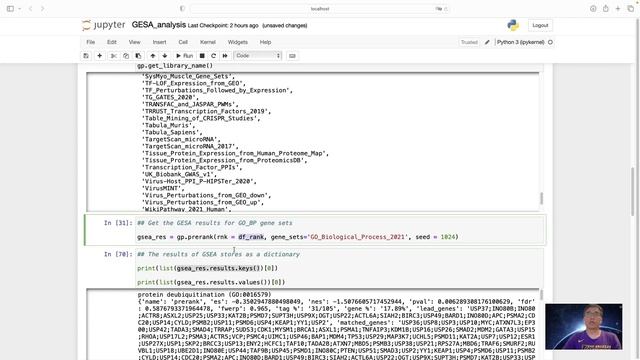Screen dimensions: 640x360
Task: Click the scrollbar of the GSEA results output
Action: [x=541, y=295]
